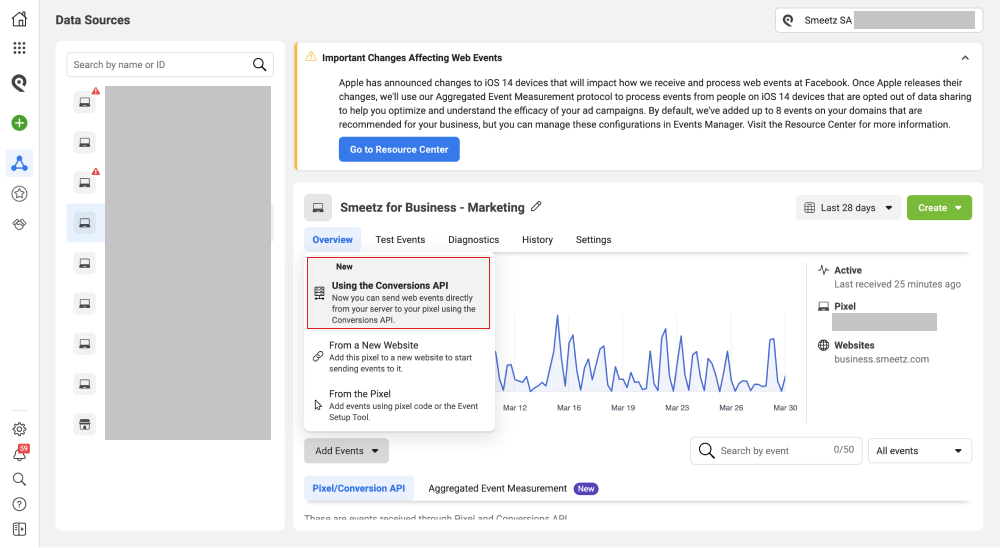Click the yellow warning triangle in the web events banner
The width and height of the screenshot is (1000, 548).
click(x=311, y=57)
